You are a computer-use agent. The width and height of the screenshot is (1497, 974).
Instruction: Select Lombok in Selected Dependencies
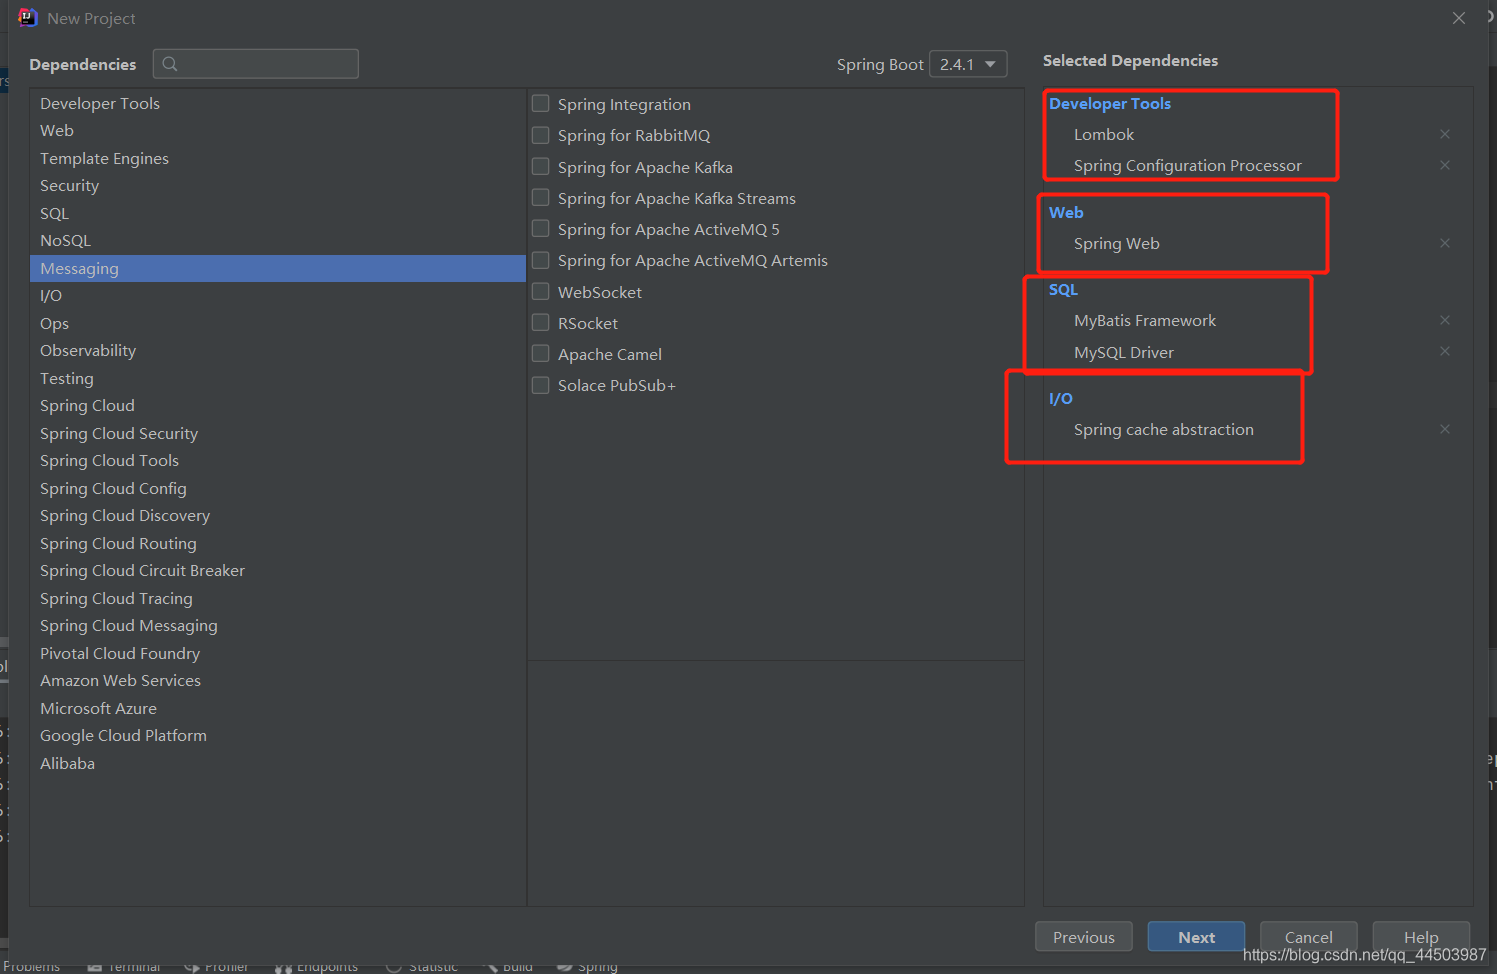point(1104,134)
